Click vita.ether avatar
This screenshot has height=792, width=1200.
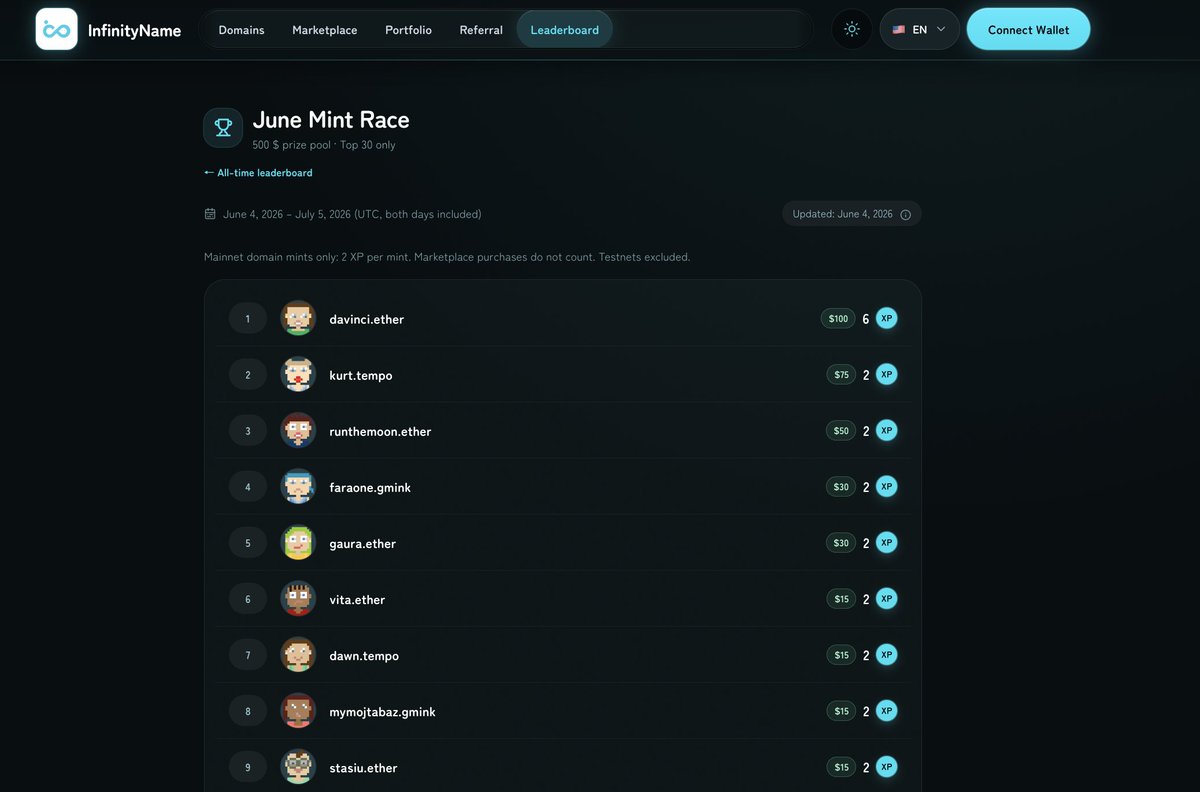click(298, 599)
